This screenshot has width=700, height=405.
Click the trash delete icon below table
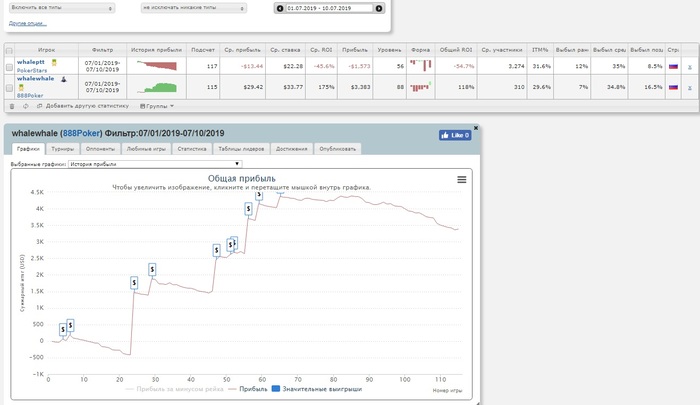point(12,106)
